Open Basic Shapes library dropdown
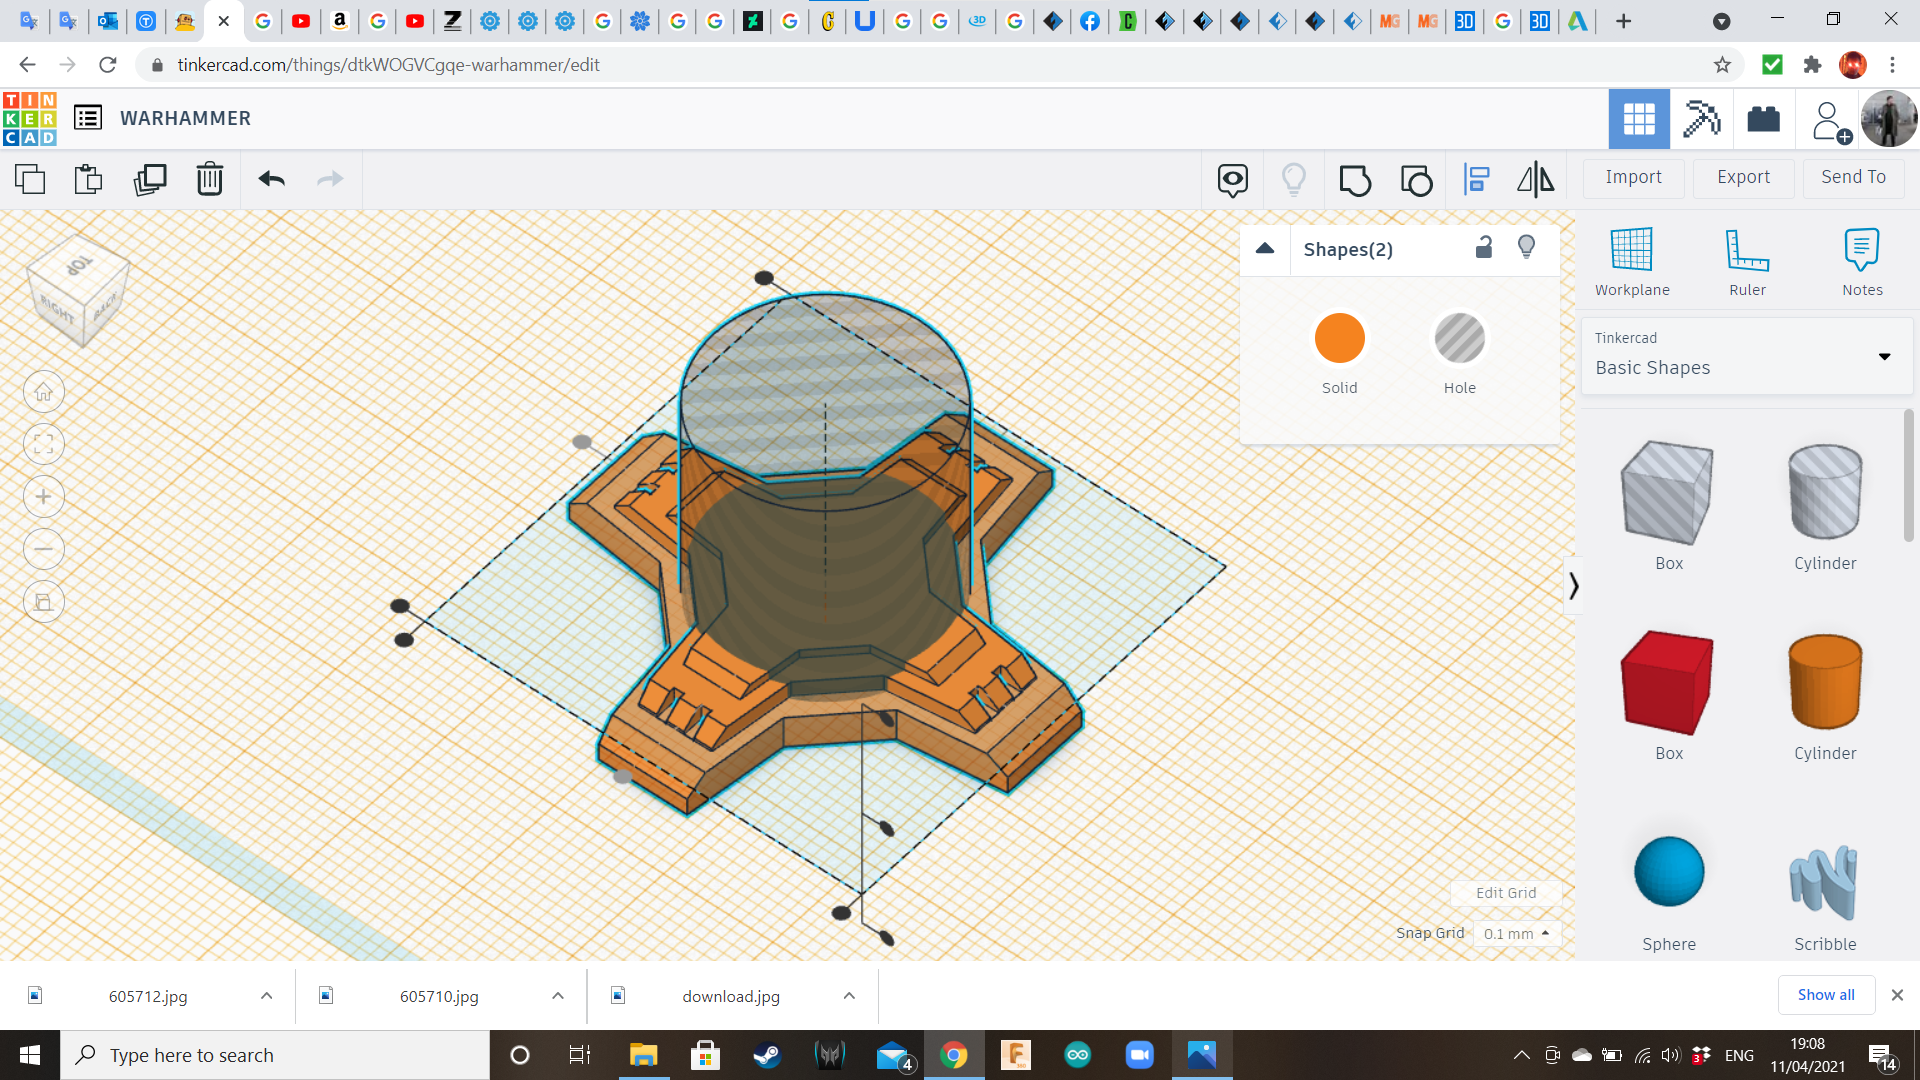The height and width of the screenshot is (1080, 1920). click(1884, 356)
